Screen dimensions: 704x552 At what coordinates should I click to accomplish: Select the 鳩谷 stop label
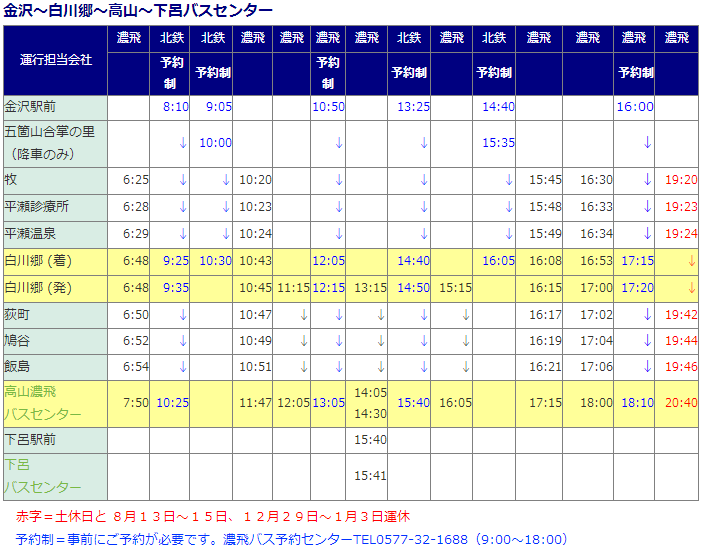pos(17,340)
